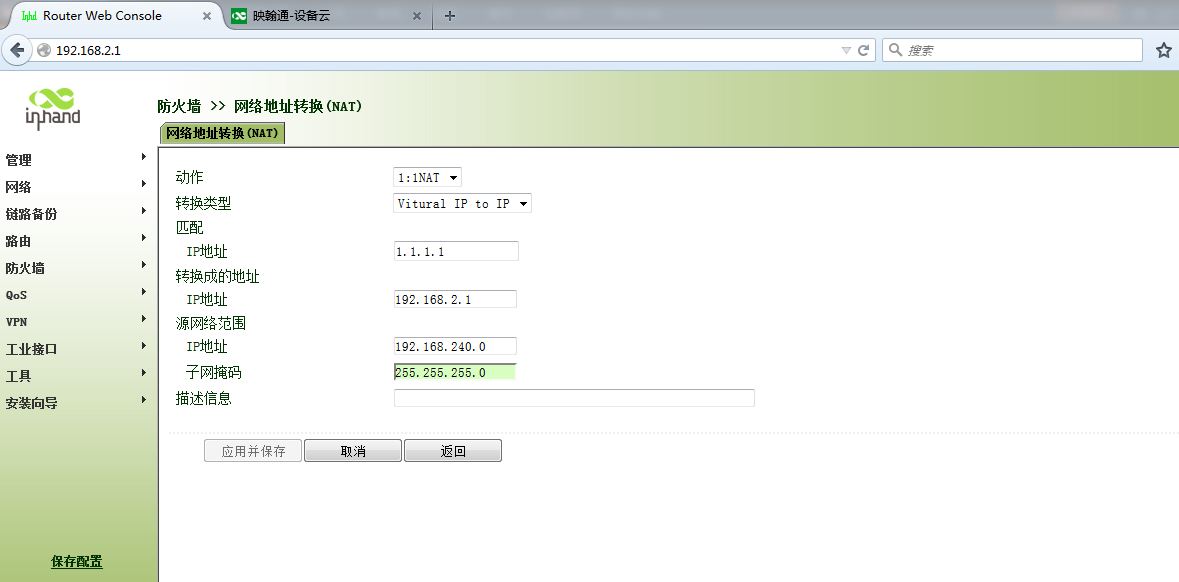1179x582 pixels.
Task: Click the 描述信息 text field
Action: click(x=574, y=398)
